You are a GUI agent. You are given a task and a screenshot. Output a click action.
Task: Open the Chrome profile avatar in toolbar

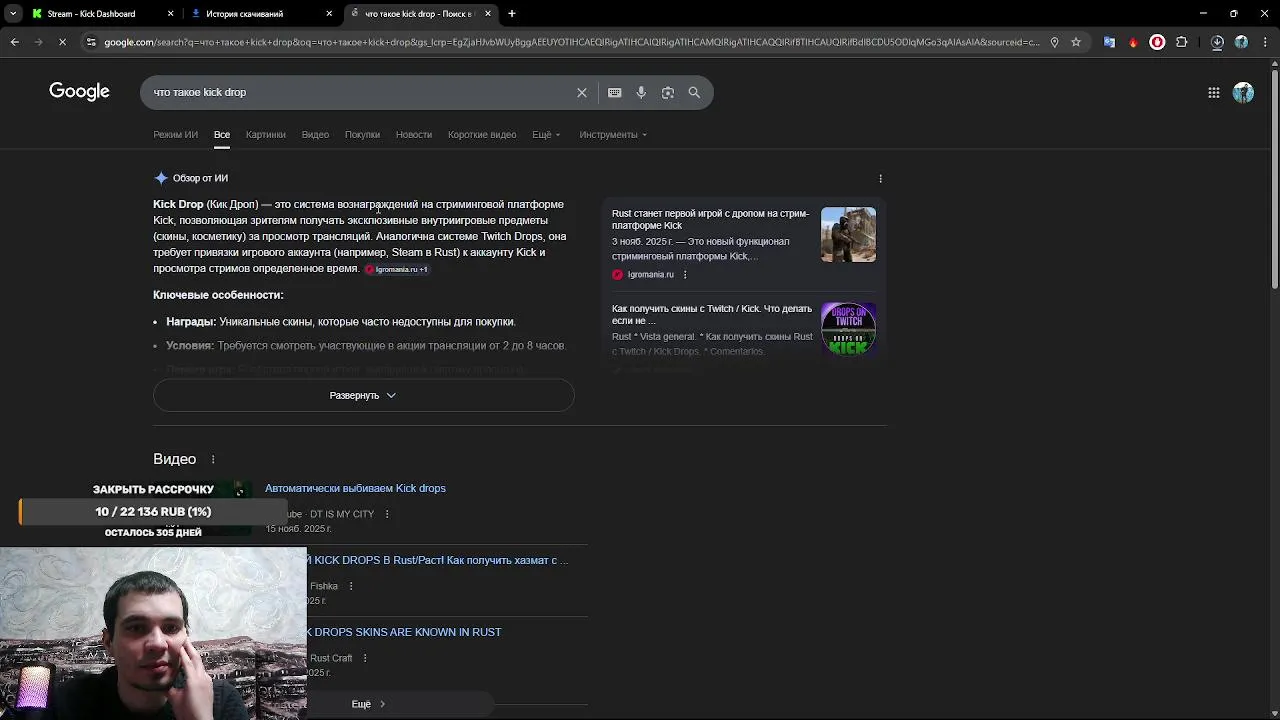click(x=1241, y=42)
